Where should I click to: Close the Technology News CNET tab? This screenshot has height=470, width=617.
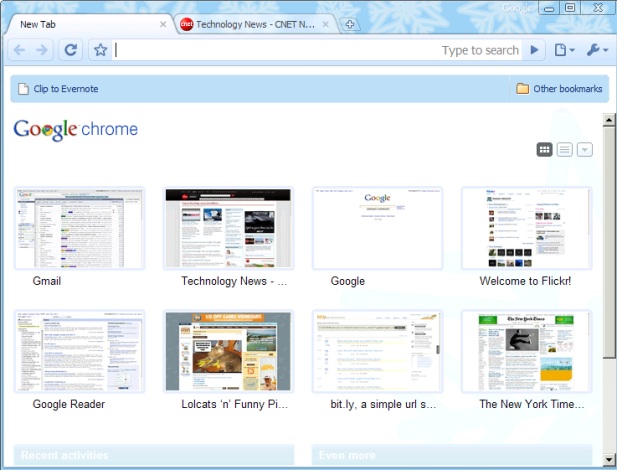pyautogui.click(x=325, y=24)
